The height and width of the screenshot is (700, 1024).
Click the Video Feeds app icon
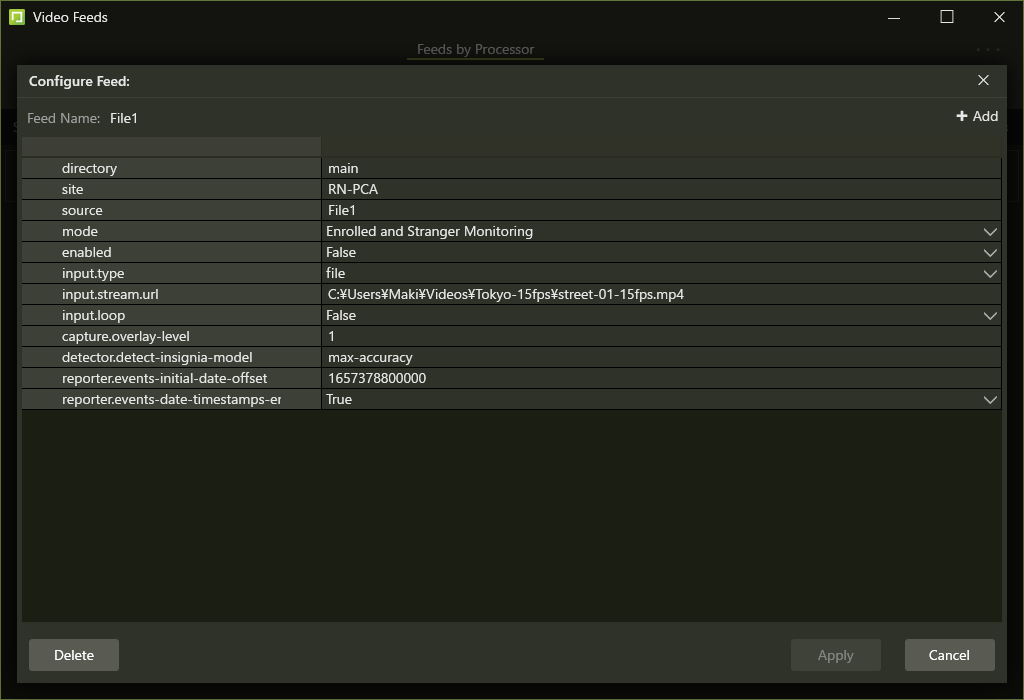coord(16,17)
